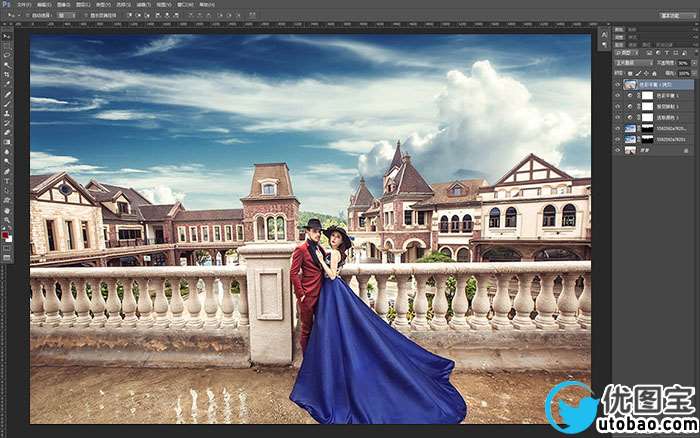Toggle the layer filtering switch
Image resolution: width=700 pixels, height=438 pixels.
[x=696, y=51]
